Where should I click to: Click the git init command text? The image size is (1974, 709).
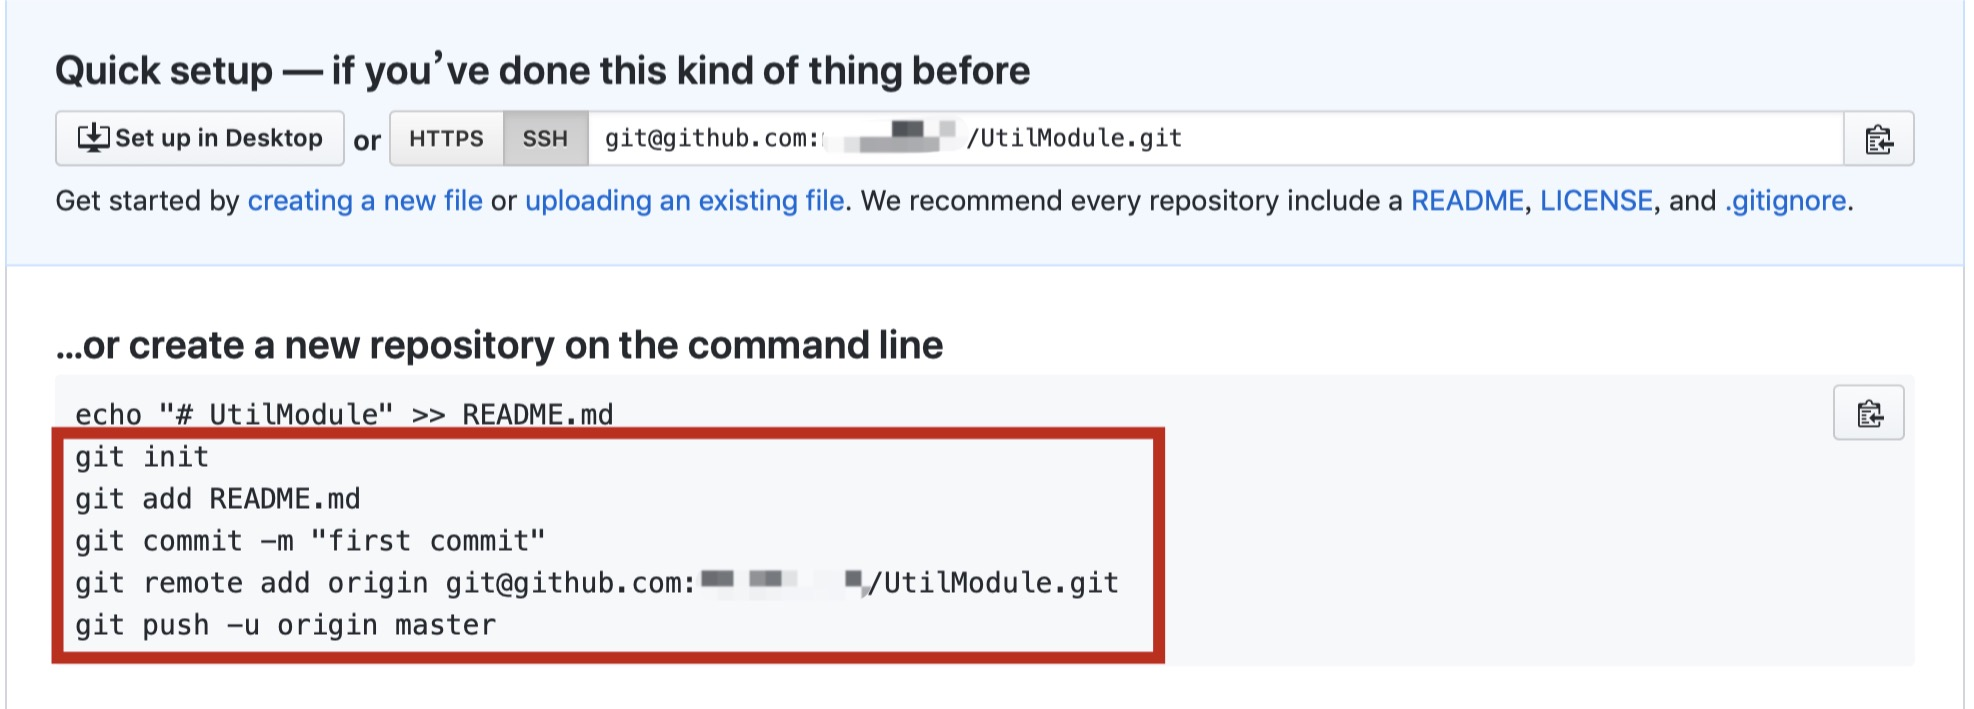[142, 457]
